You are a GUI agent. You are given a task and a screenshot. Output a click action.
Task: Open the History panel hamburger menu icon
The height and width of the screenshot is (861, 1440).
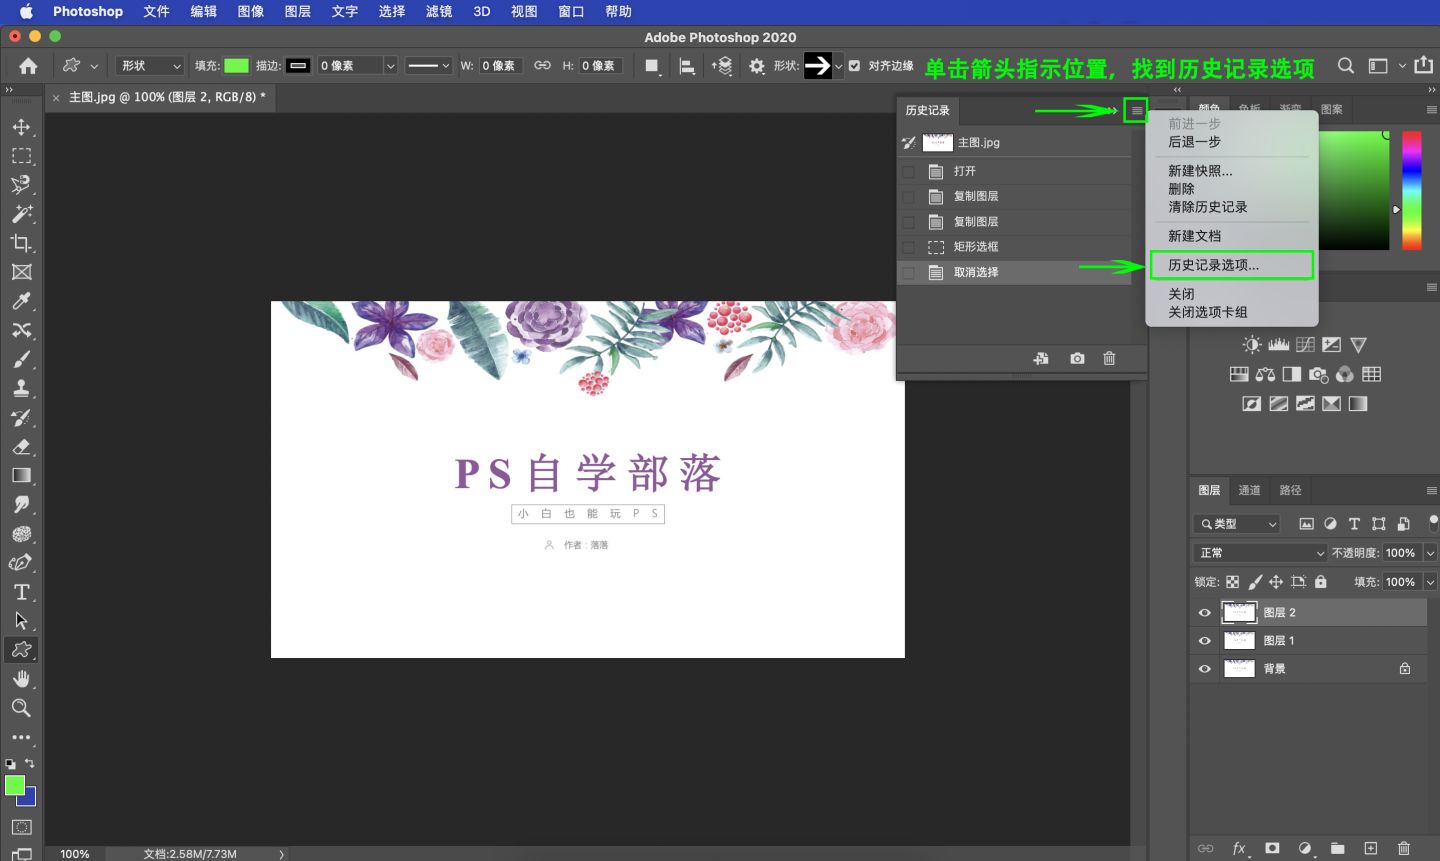[1134, 110]
